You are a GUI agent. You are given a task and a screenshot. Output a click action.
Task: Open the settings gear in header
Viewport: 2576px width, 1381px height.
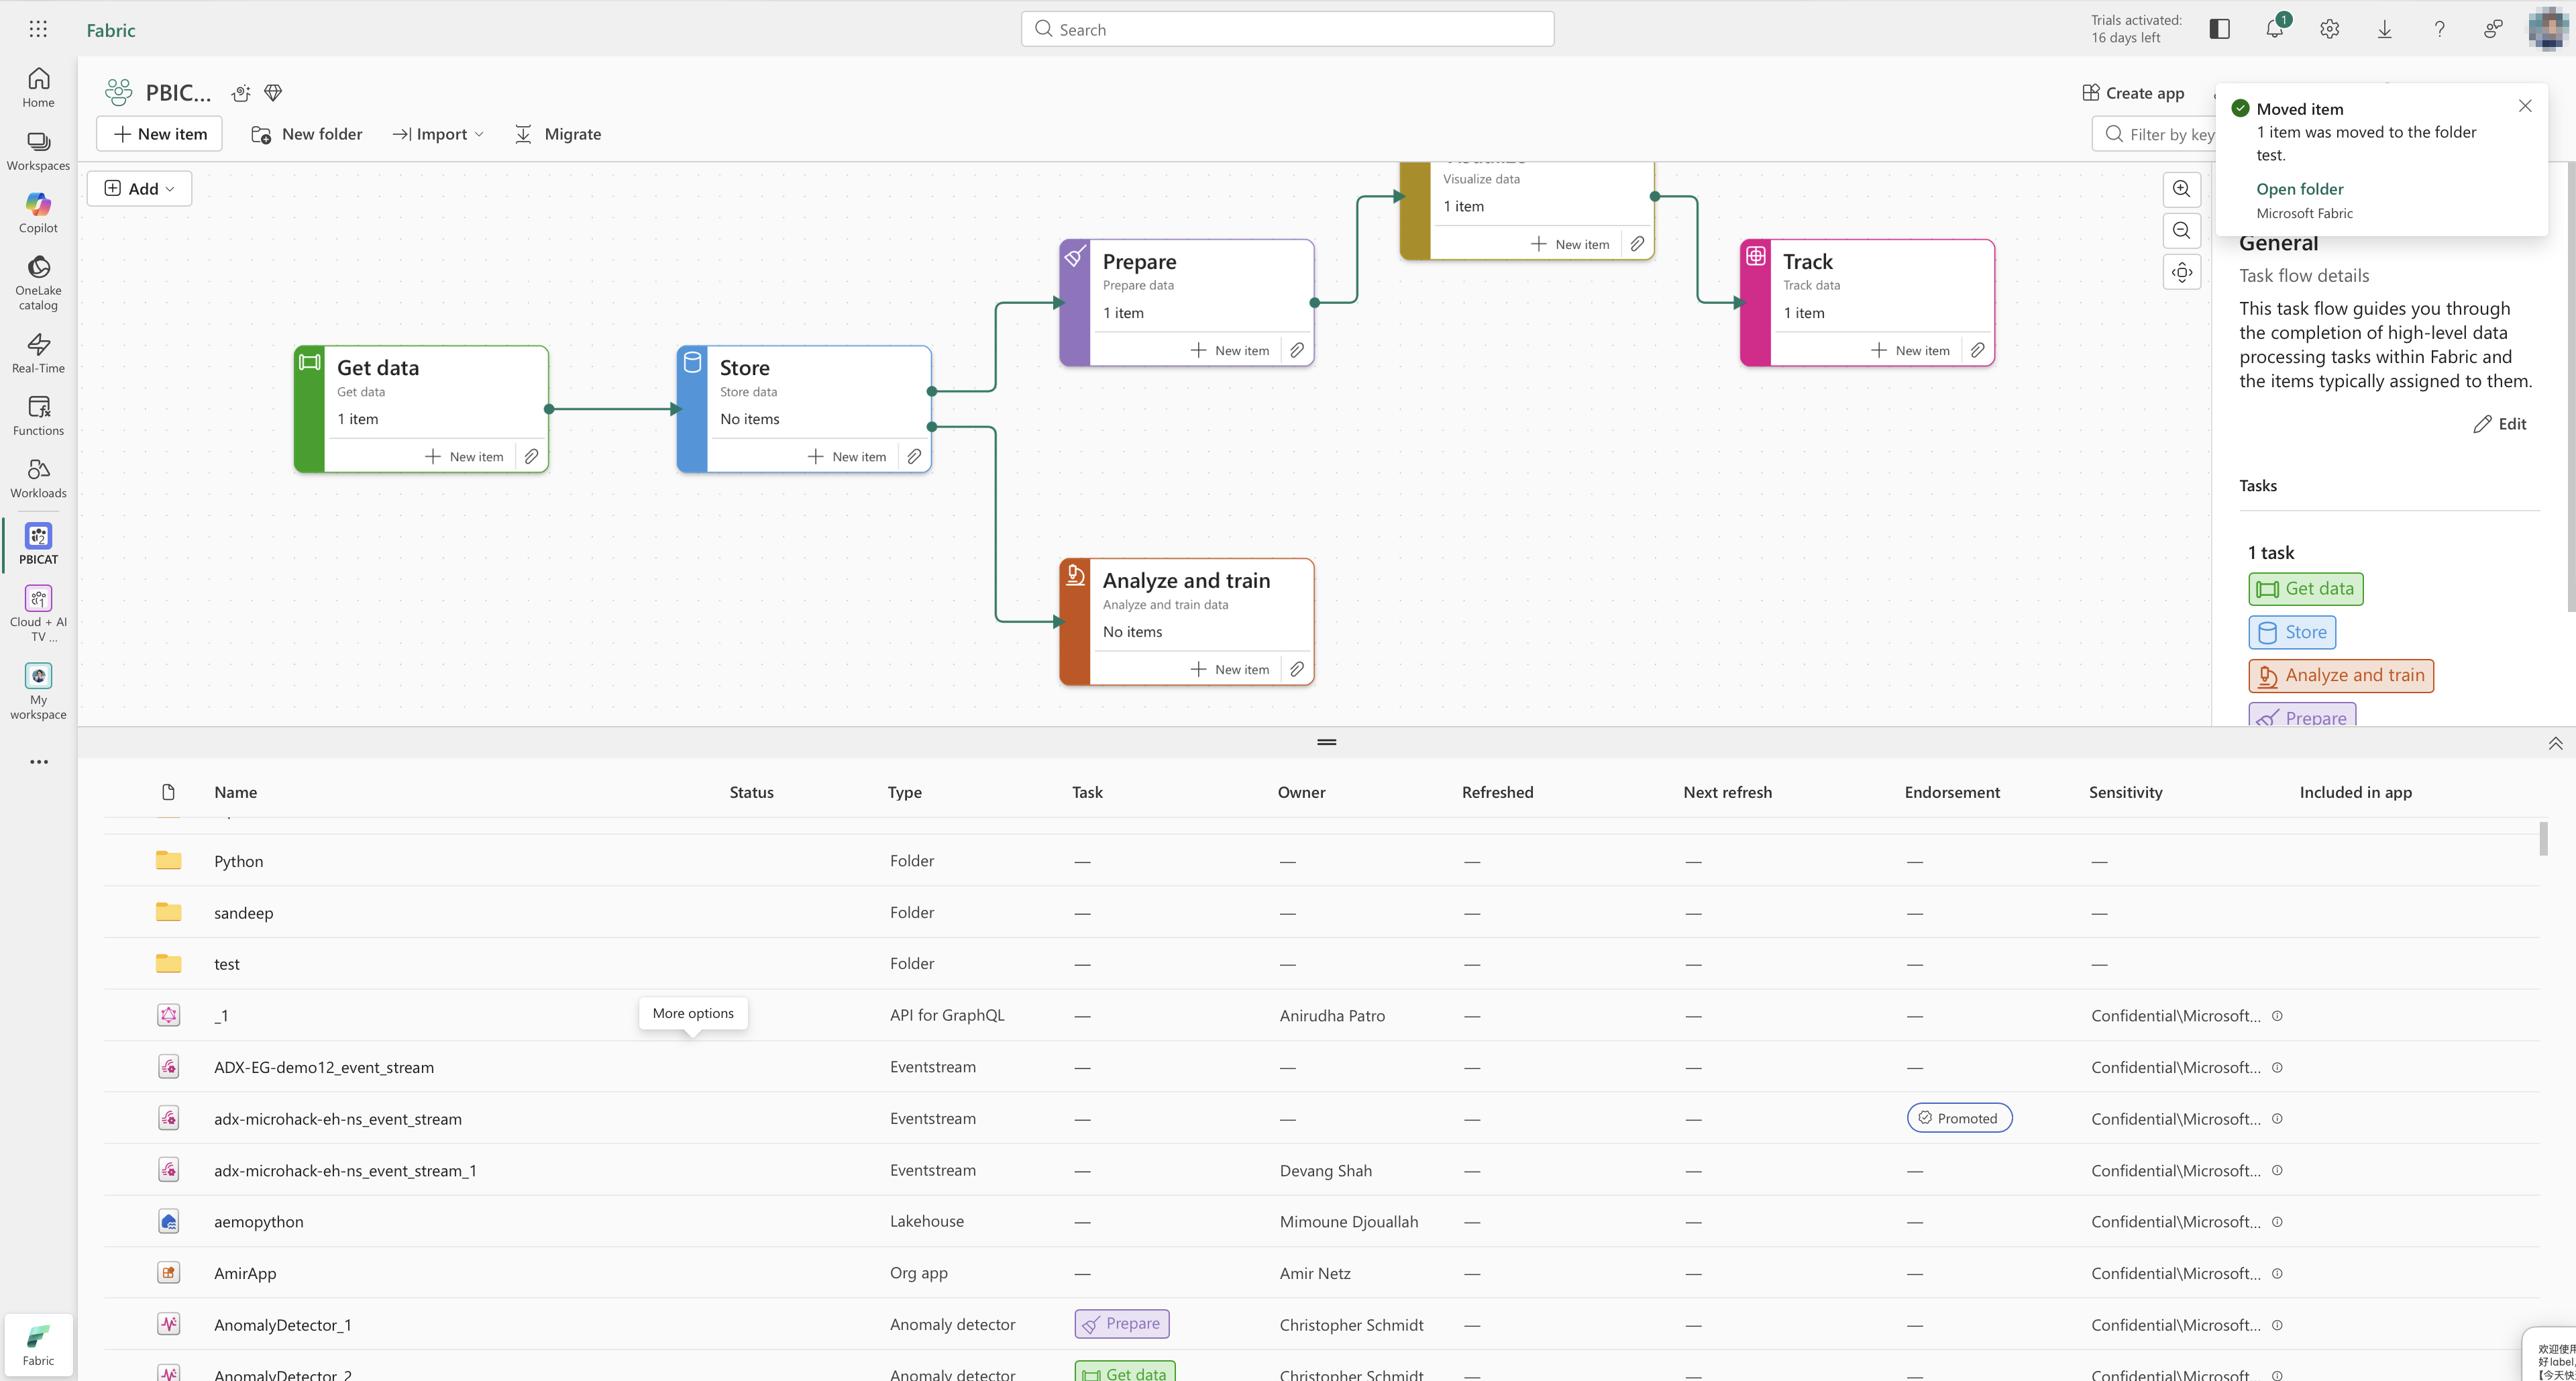point(2329,29)
